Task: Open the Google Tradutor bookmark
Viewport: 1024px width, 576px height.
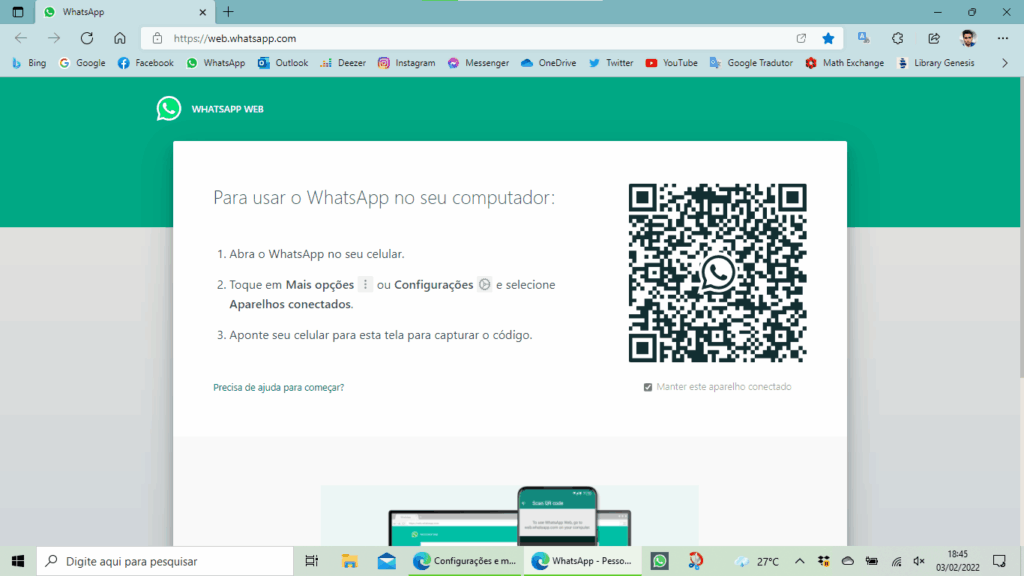Action: [714, 62]
